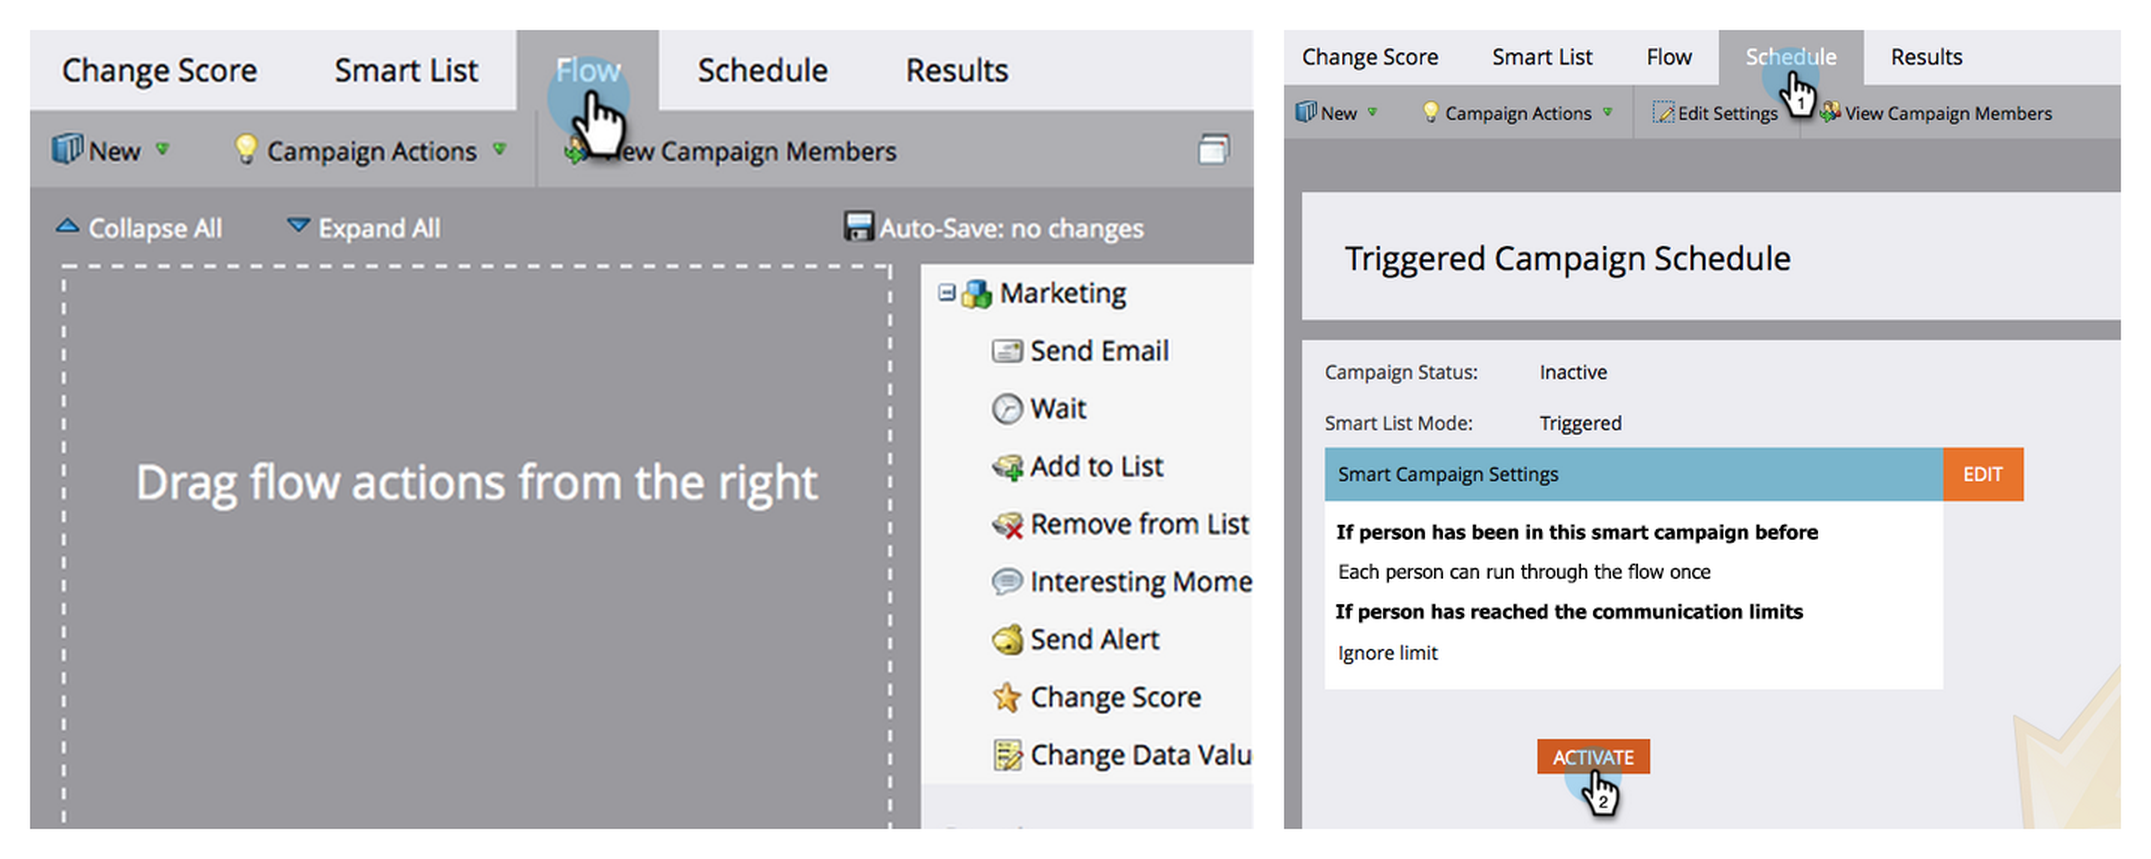The height and width of the screenshot is (859, 2151).
Task: Open Smart List tab in right panel
Action: click(1542, 57)
